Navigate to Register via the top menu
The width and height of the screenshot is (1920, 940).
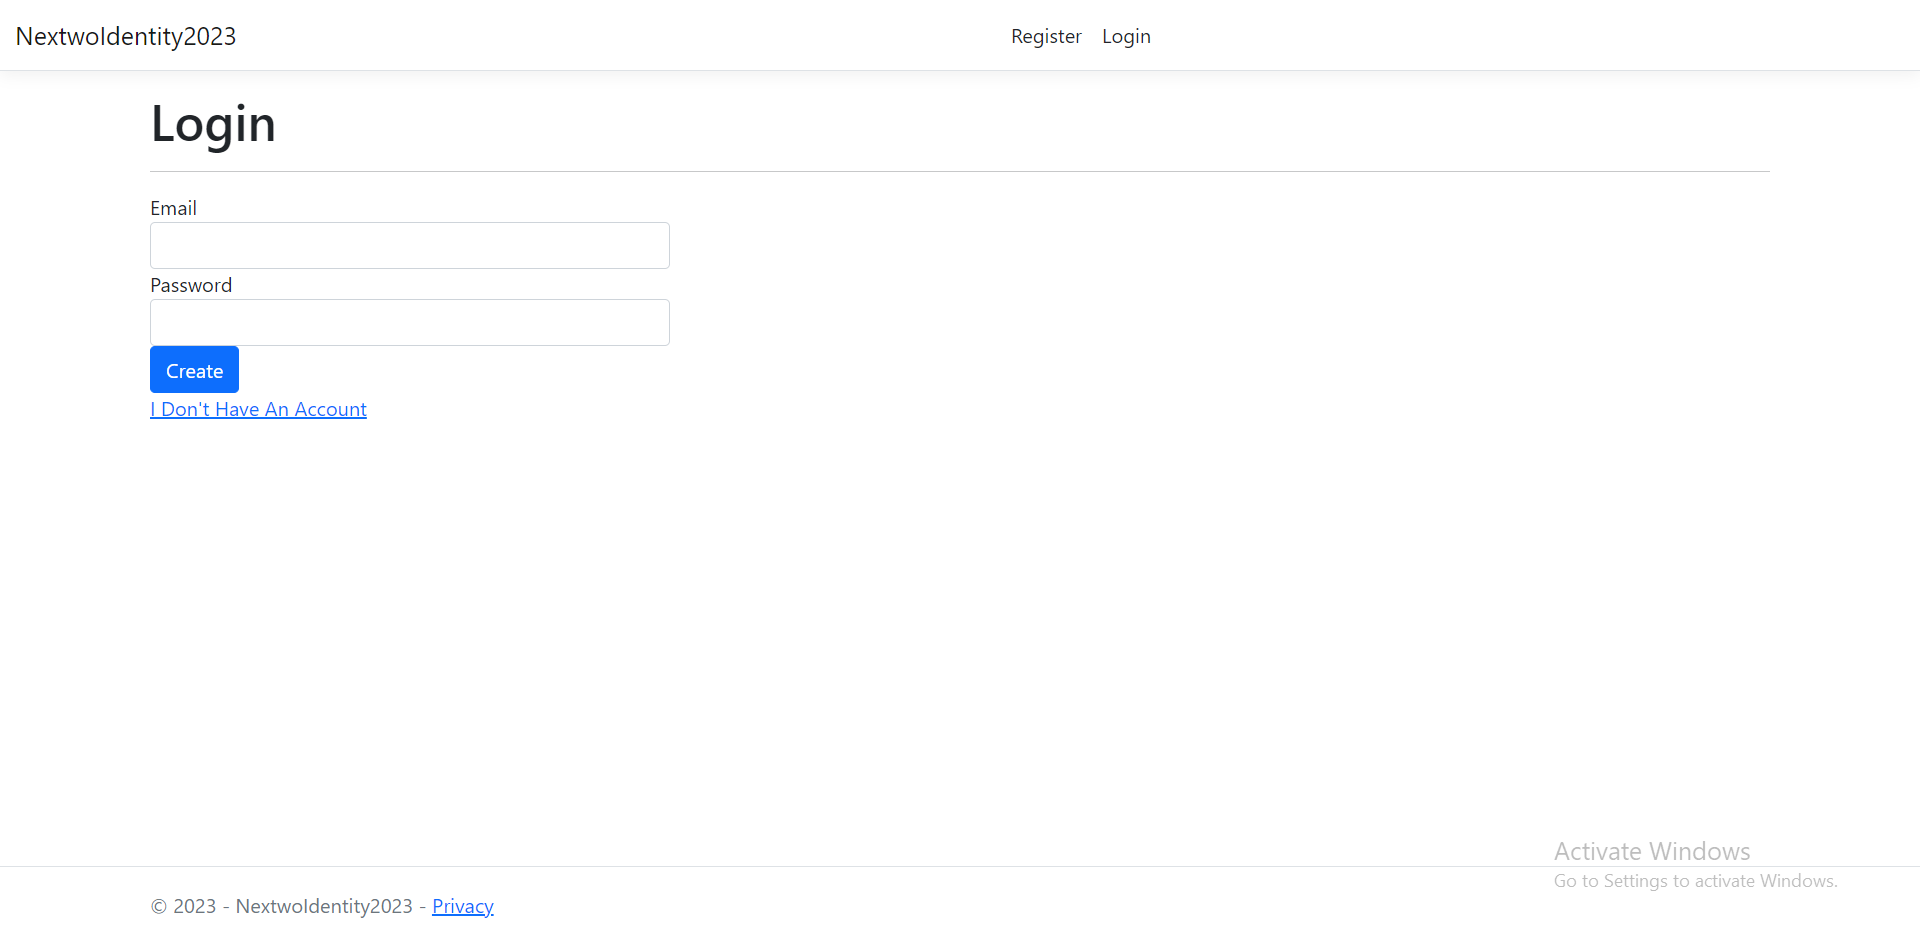click(1046, 36)
